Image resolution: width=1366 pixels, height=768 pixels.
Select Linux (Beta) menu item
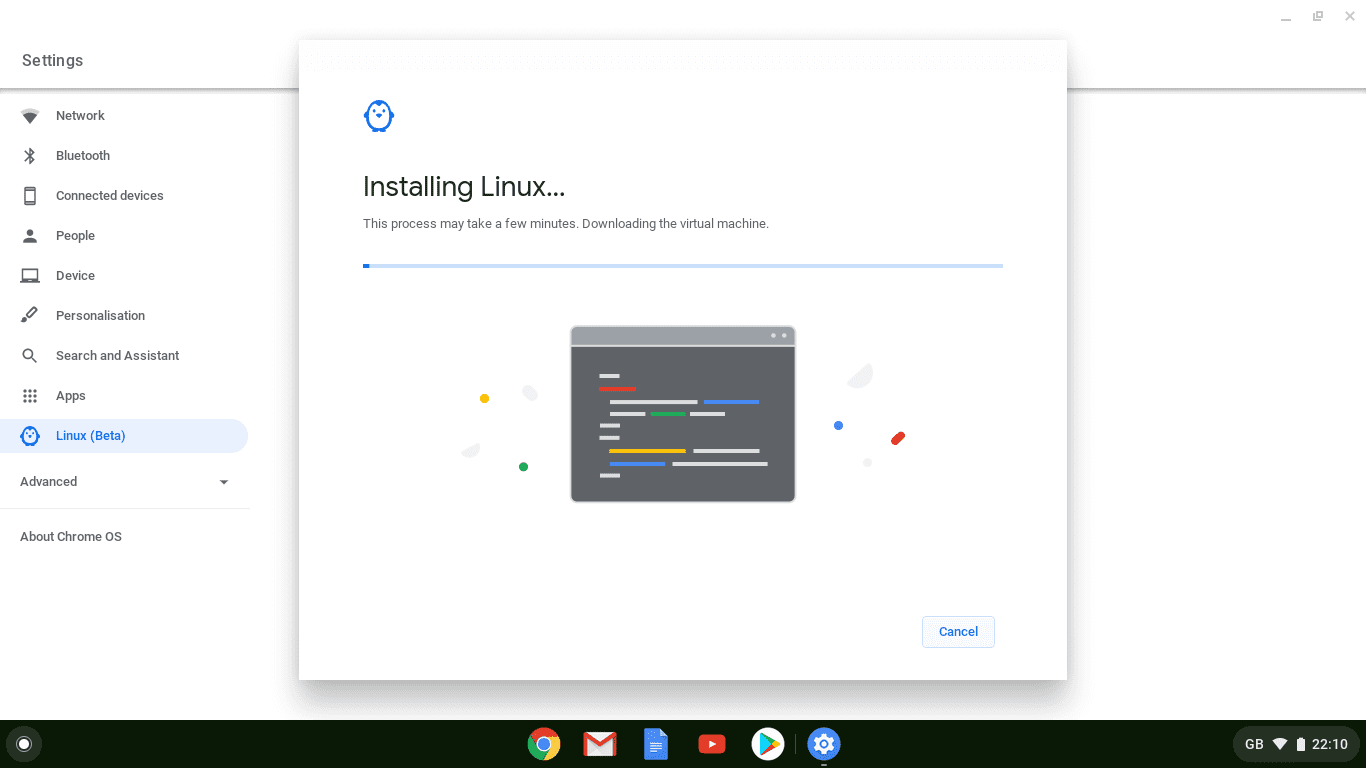coord(124,436)
